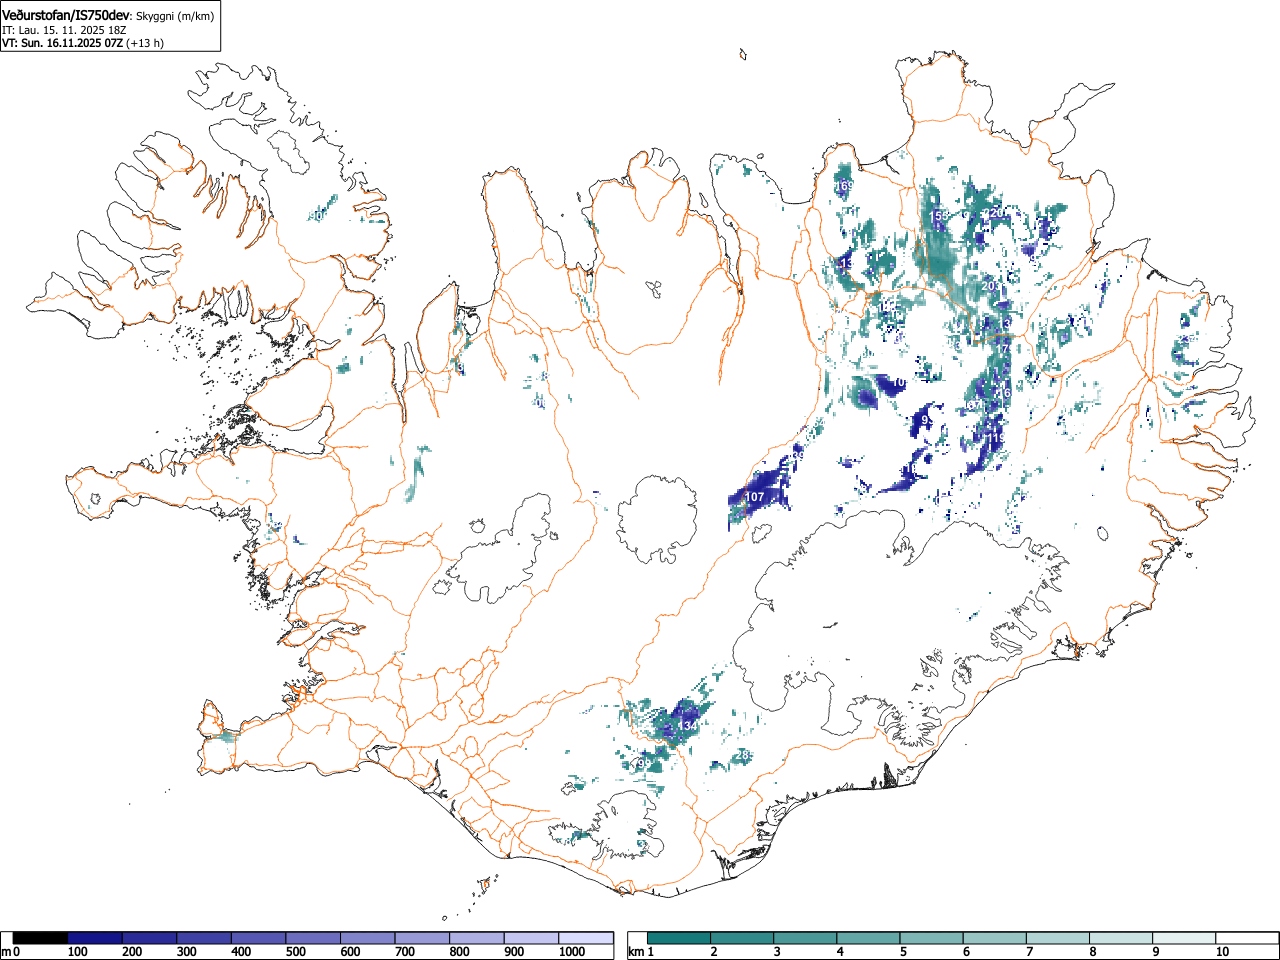Click the 'VT: Sun. 16.11.2025 07Z' valid time
Image resolution: width=1280 pixels, height=960 pixels.
point(62,43)
